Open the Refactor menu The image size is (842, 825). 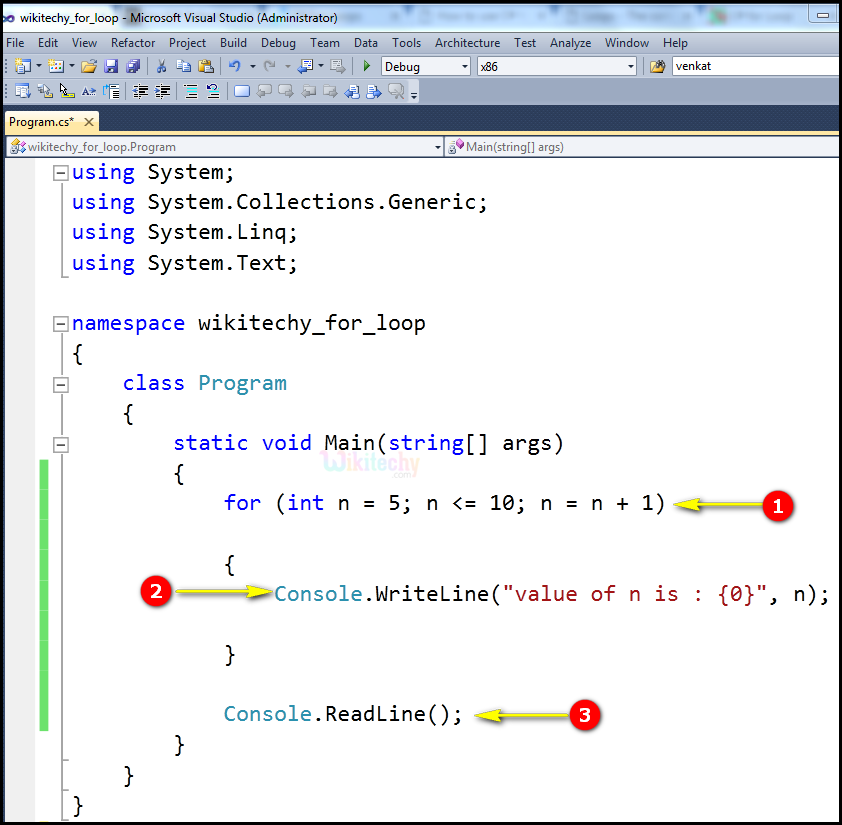point(133,43)
